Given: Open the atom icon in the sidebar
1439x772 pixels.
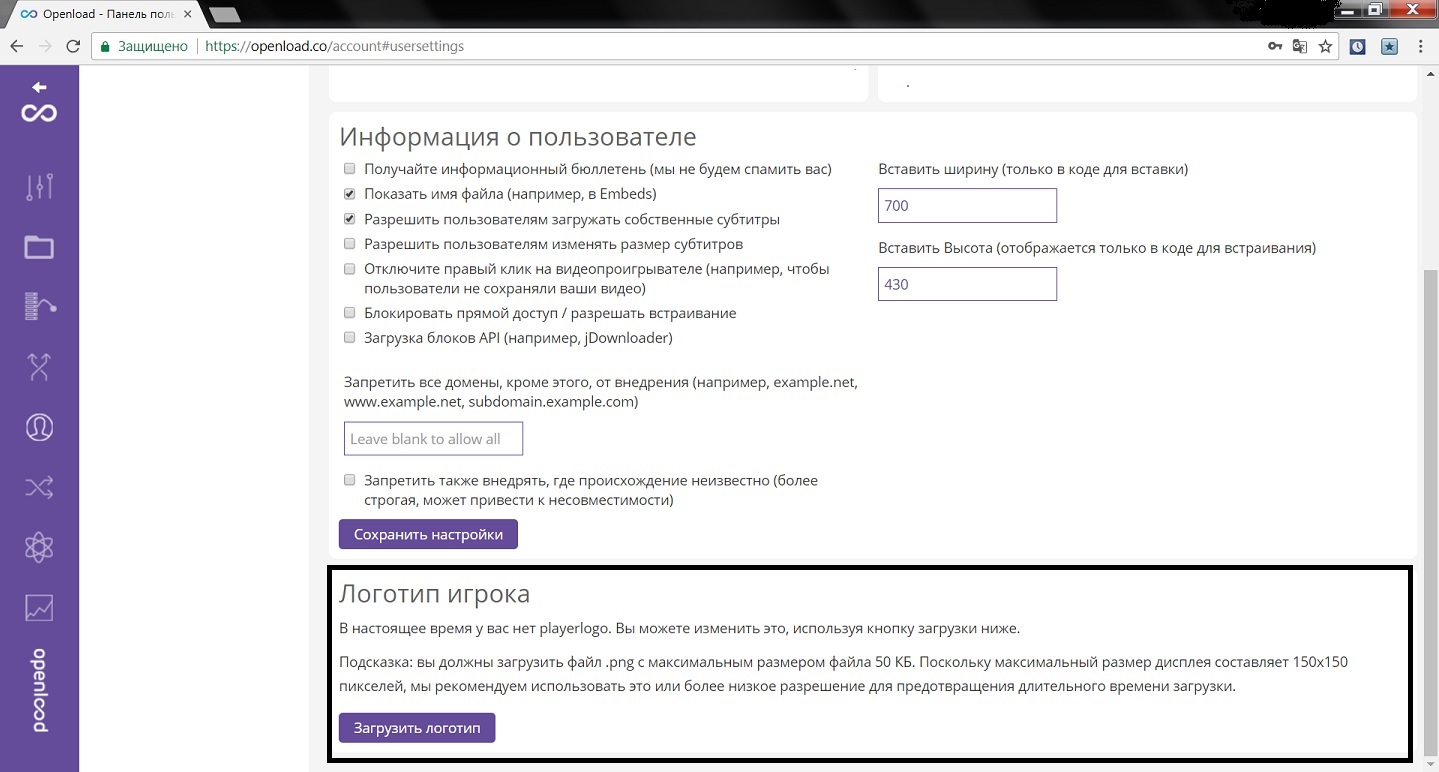Looking at the screenshot, I should (39, 547).
